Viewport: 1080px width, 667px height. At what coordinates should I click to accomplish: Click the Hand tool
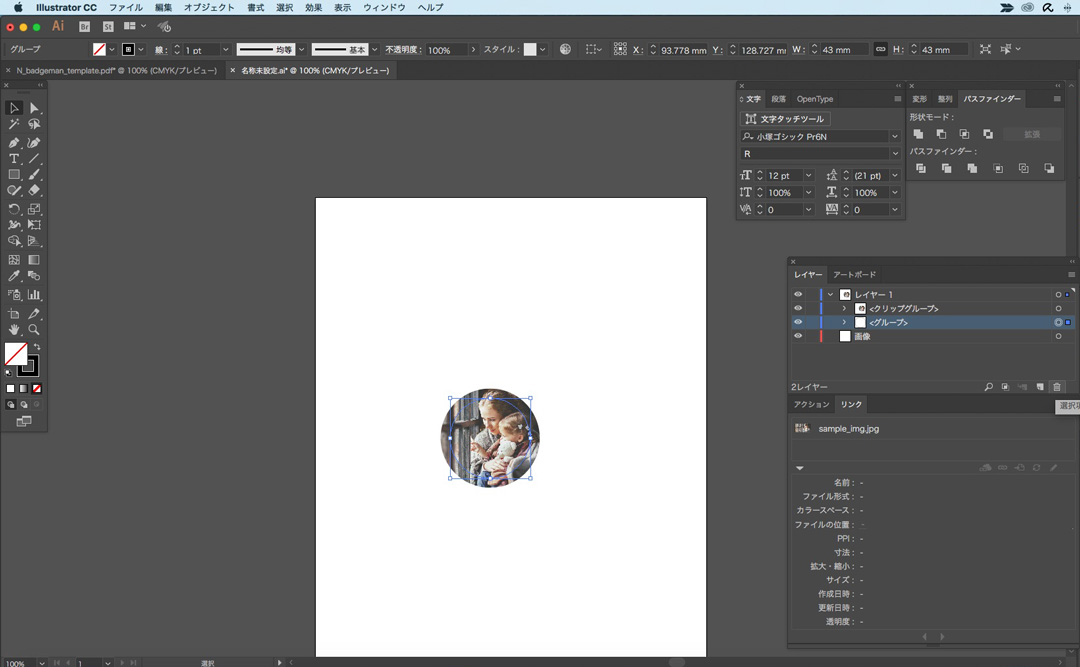14,329
